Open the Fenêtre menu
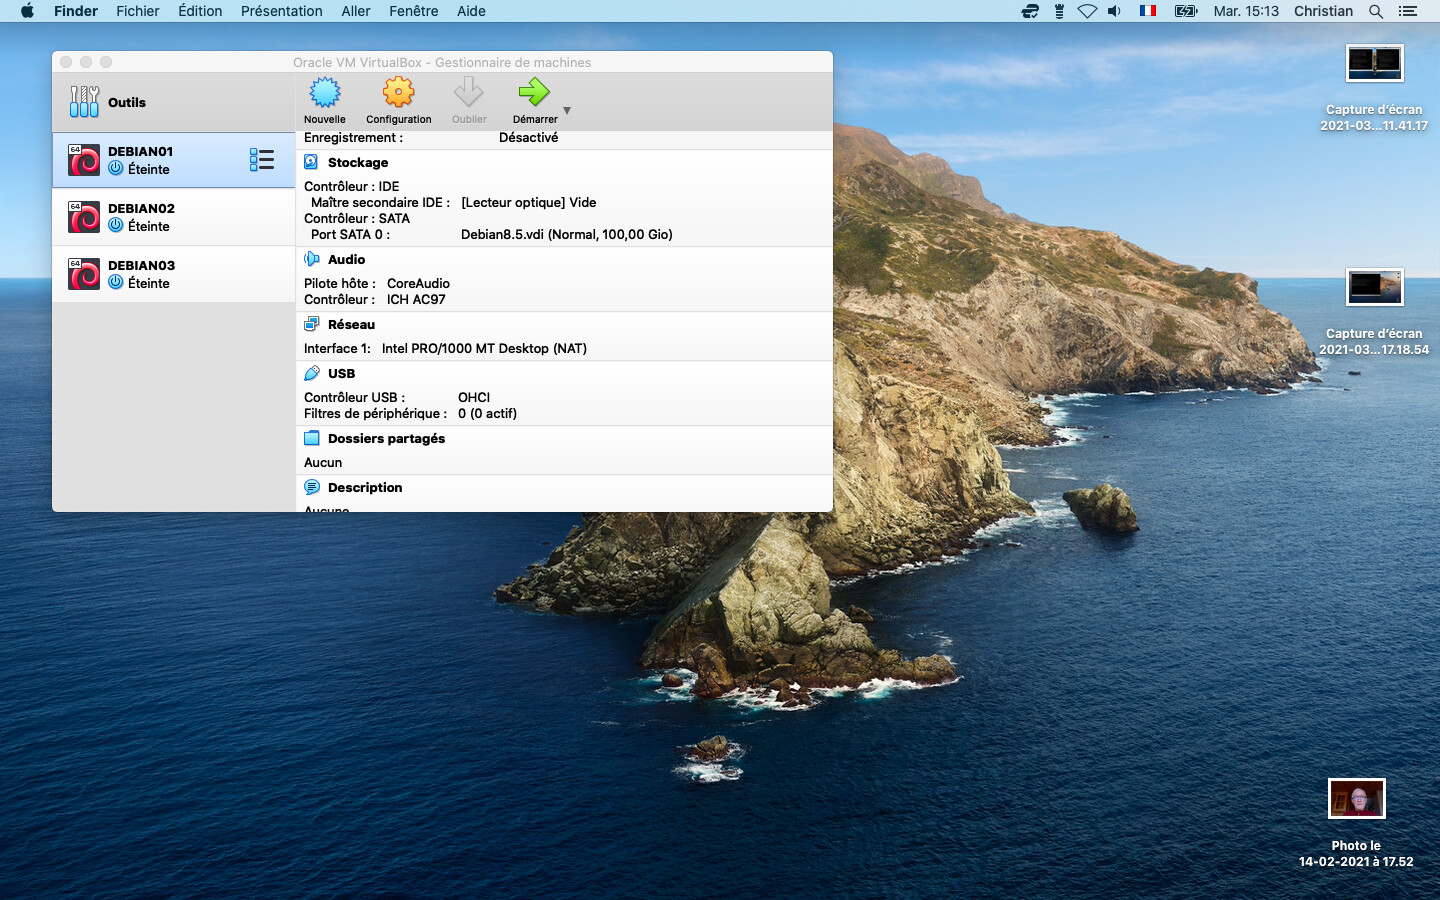1440x900 pixels. [413, 11]
